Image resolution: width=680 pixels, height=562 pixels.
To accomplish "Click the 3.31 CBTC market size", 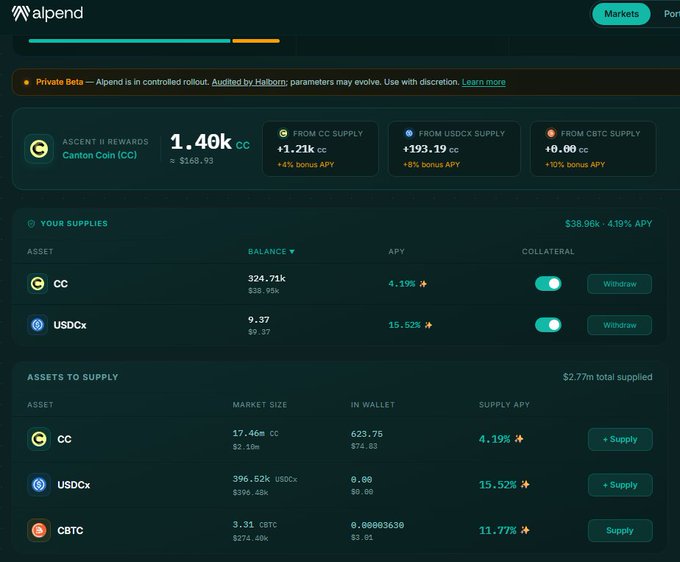I will pyautogui.click(x=255, y=525).
